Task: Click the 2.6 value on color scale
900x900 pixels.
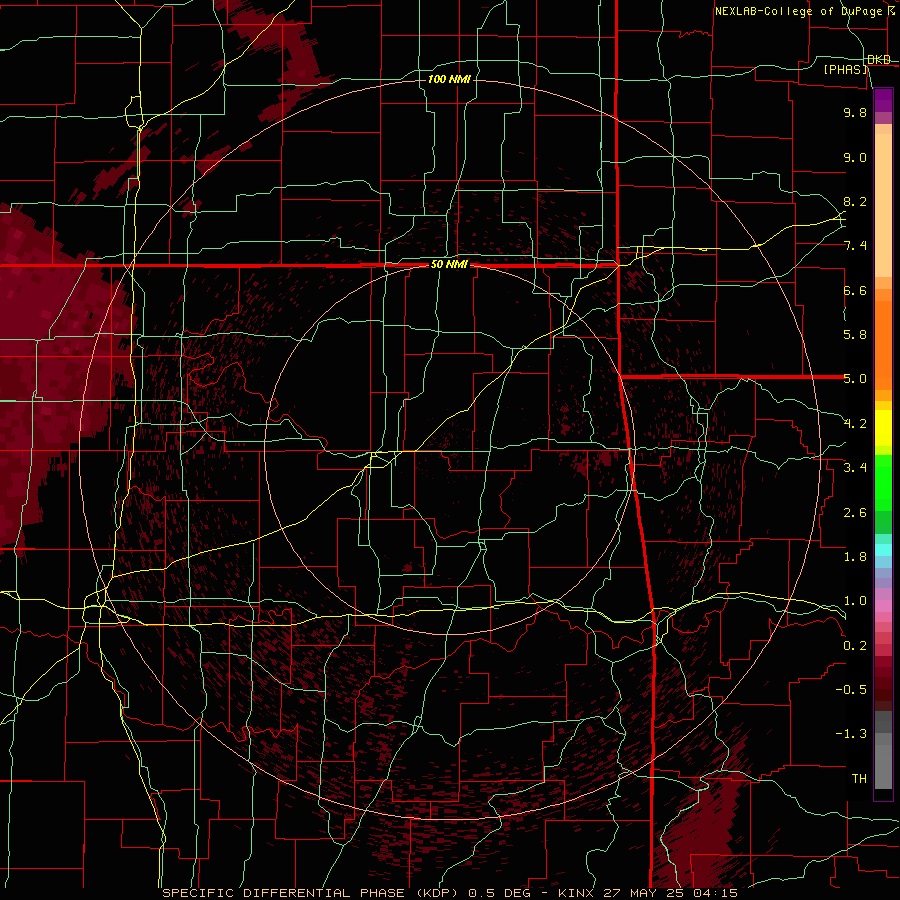Action: 855,513
